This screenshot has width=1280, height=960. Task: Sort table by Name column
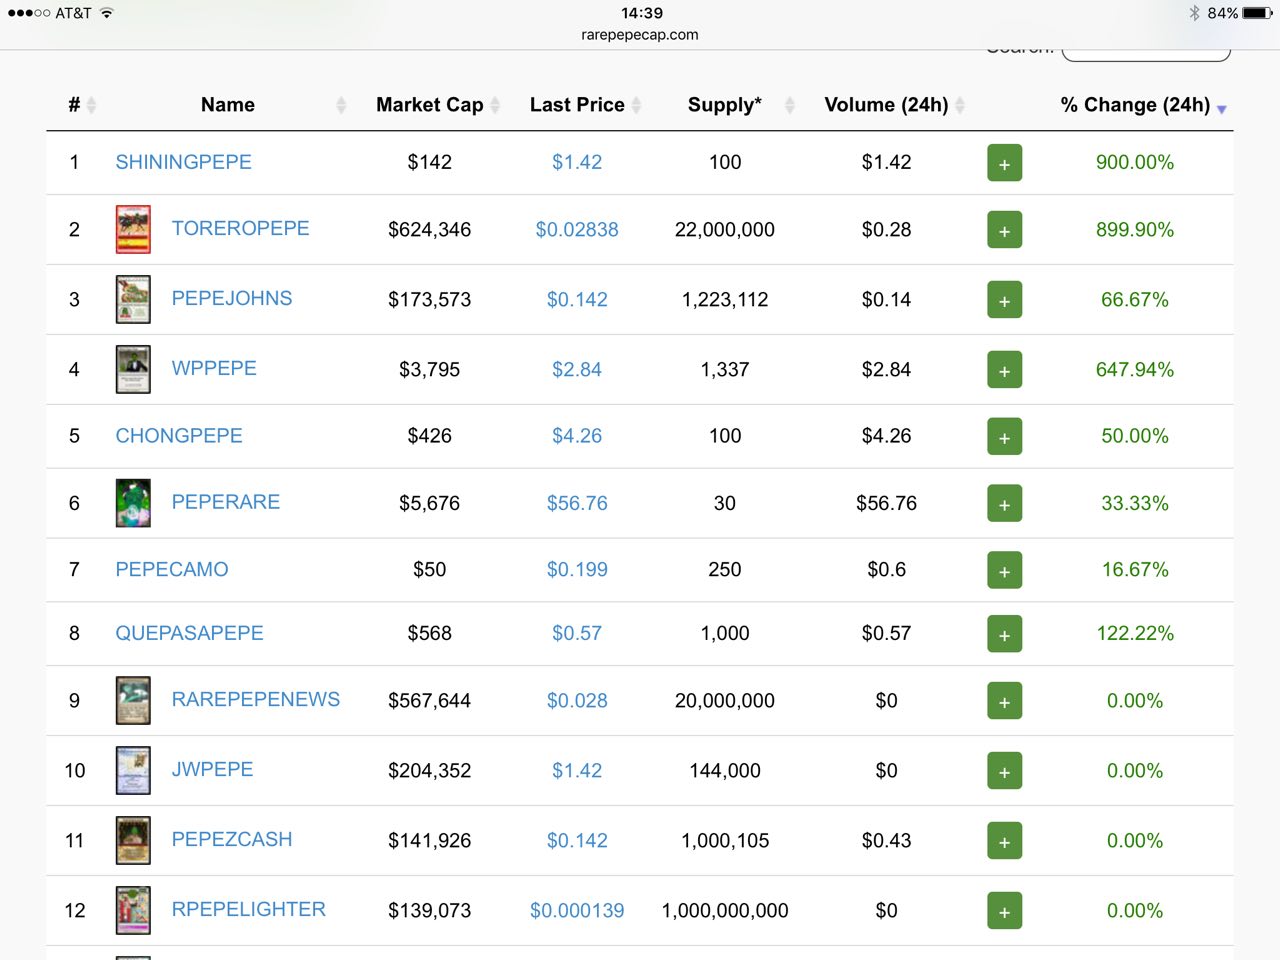[228, 105]
